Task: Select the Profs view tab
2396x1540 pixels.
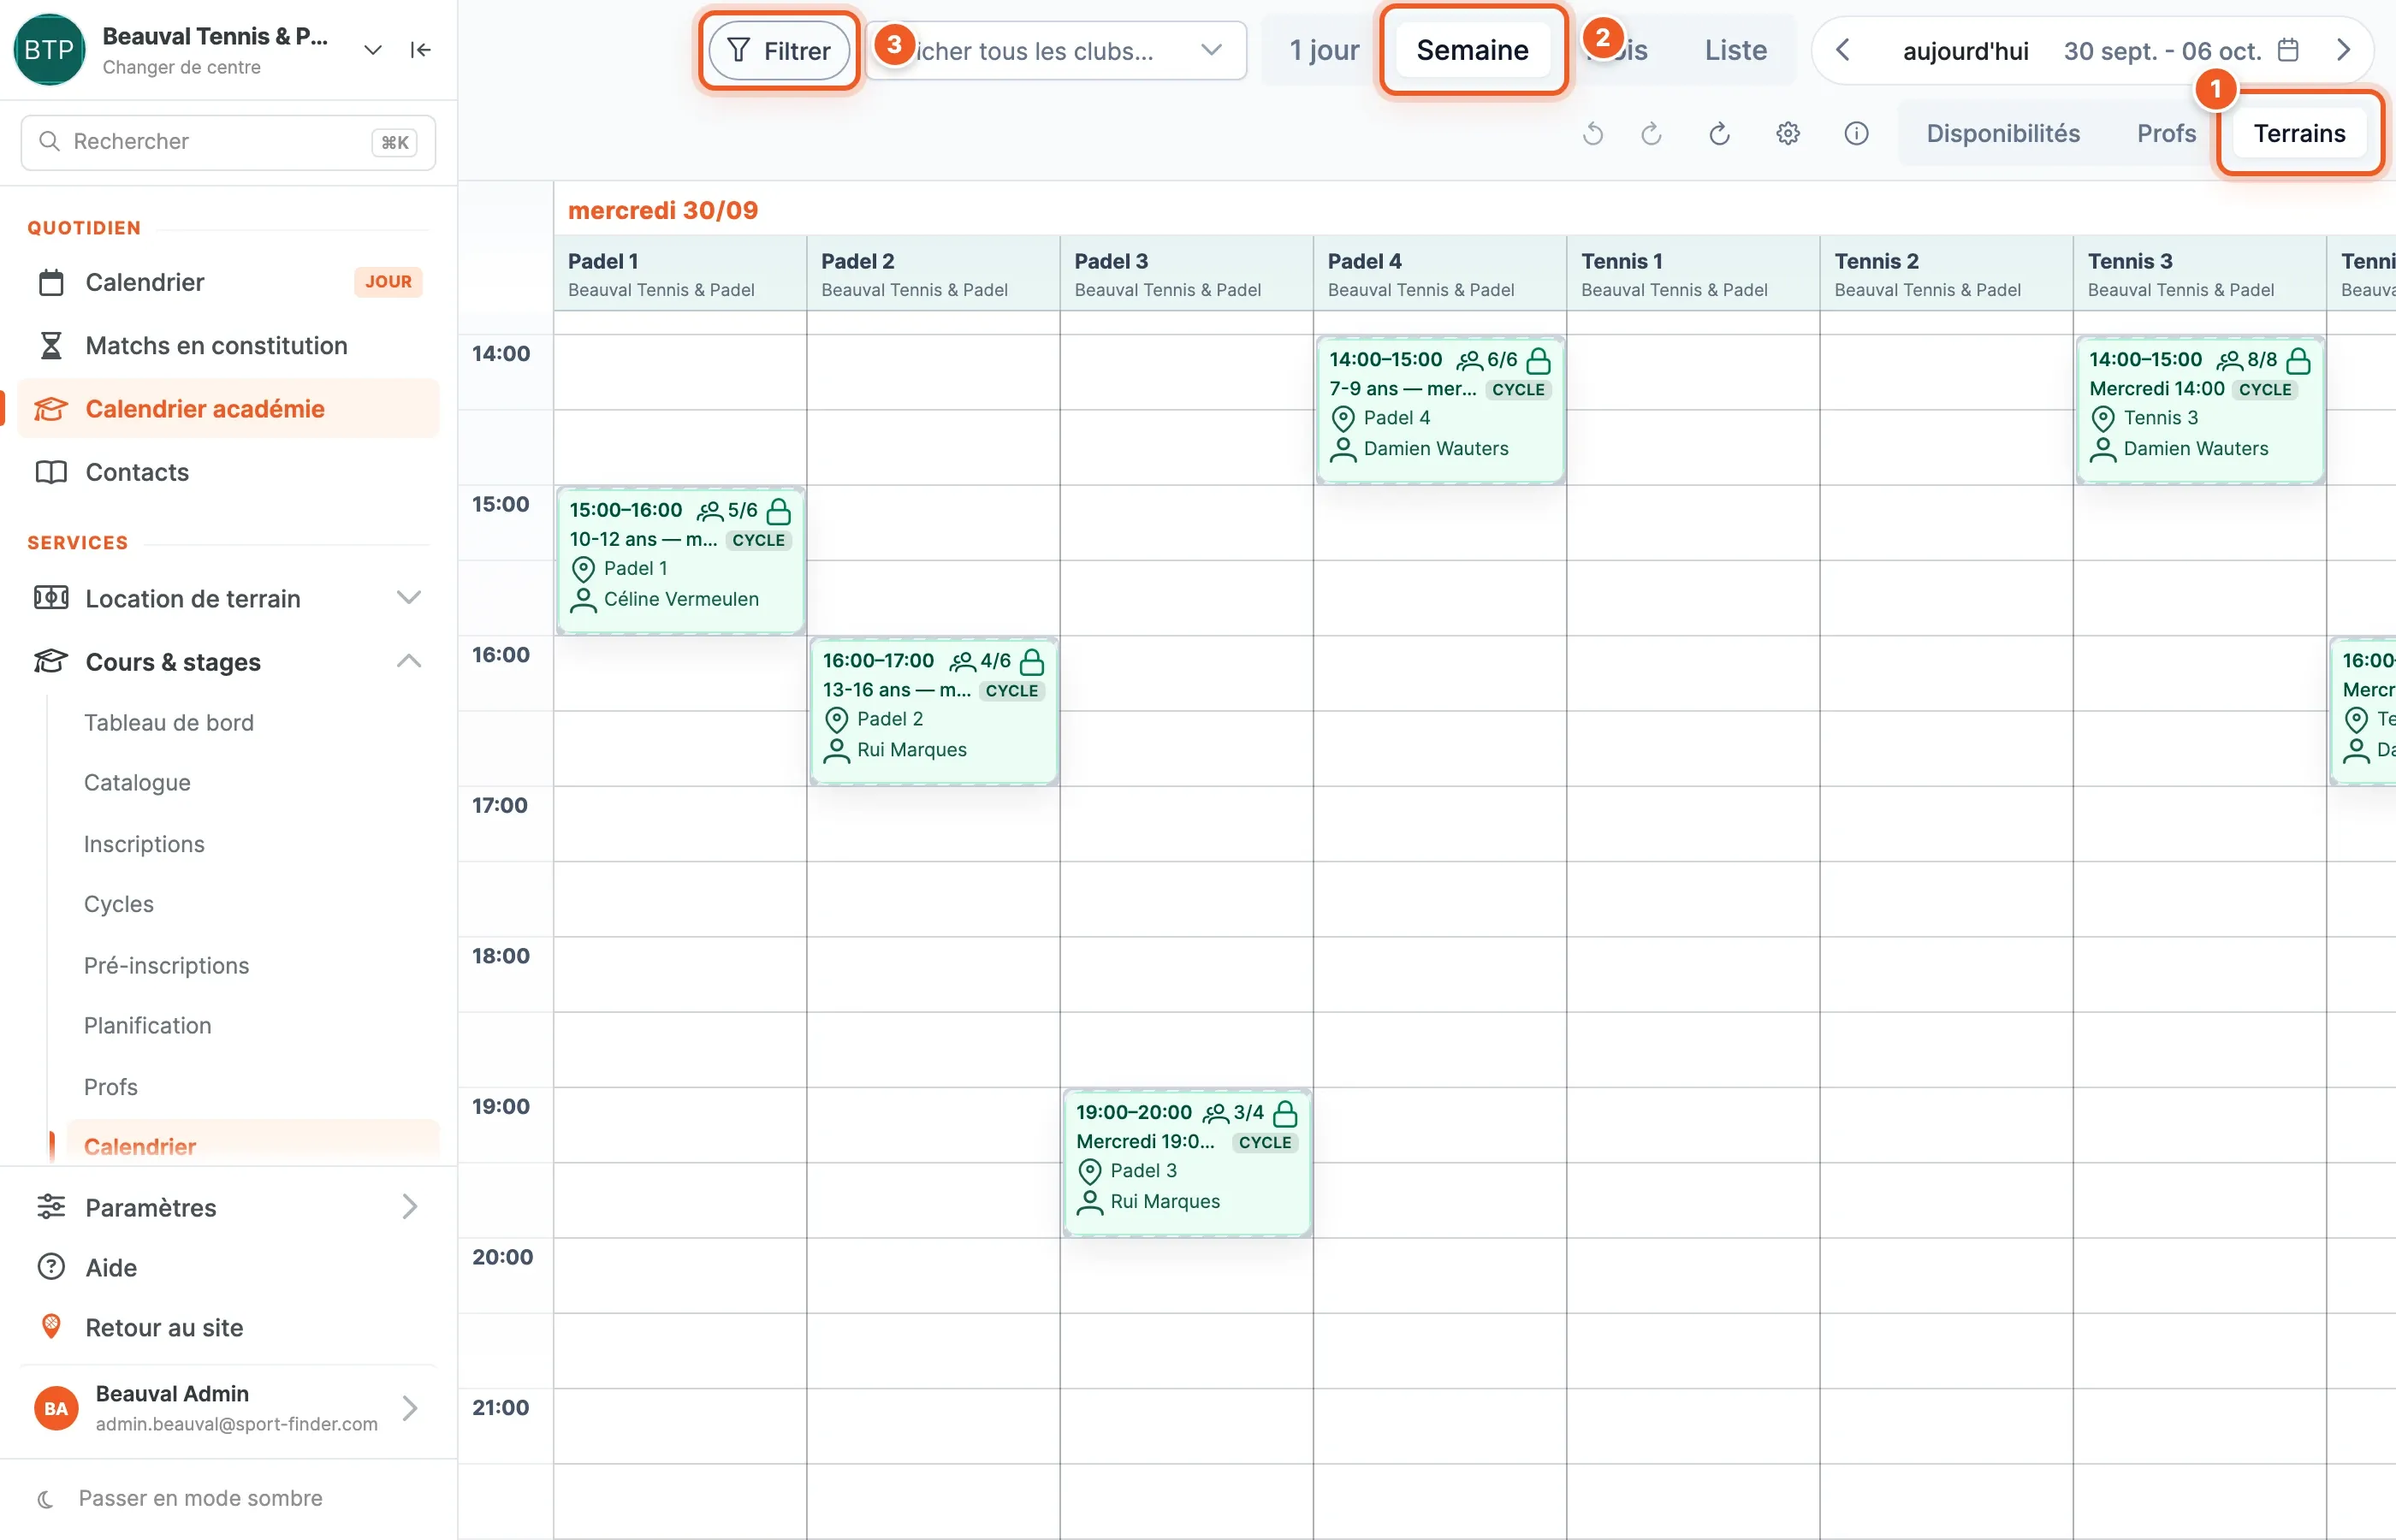Action: [2166, 133]
